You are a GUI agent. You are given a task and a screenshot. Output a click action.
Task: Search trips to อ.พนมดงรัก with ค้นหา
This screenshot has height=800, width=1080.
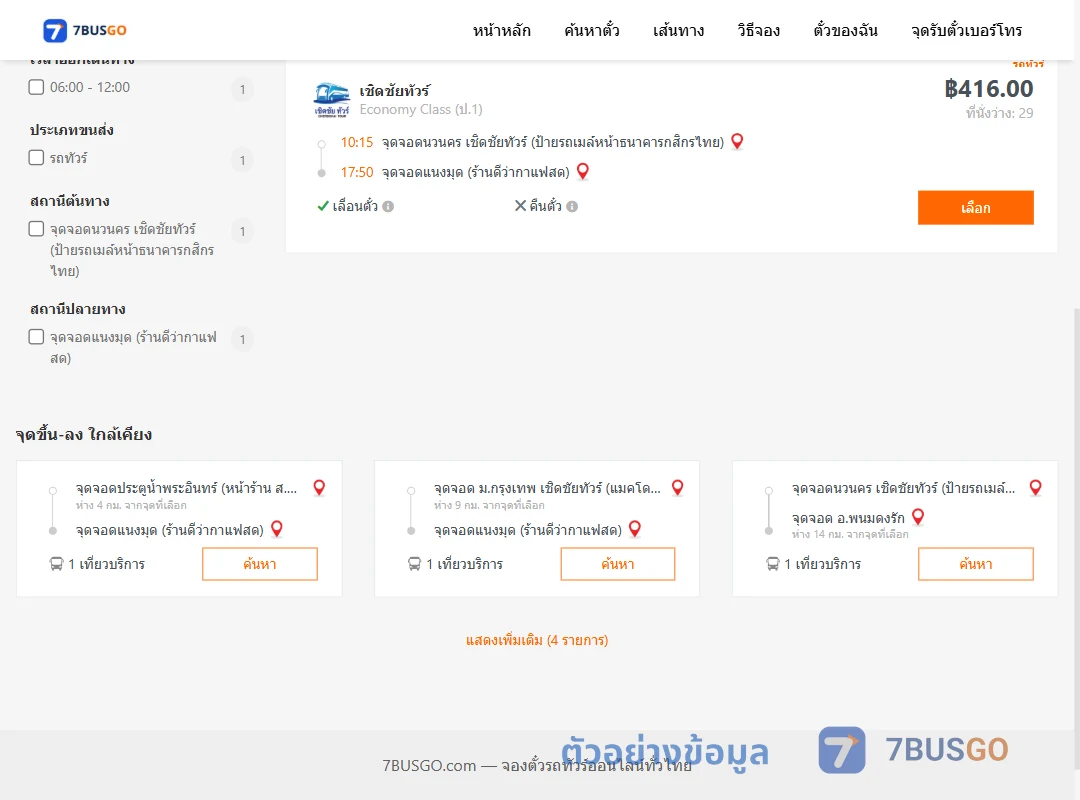(976, 564)
